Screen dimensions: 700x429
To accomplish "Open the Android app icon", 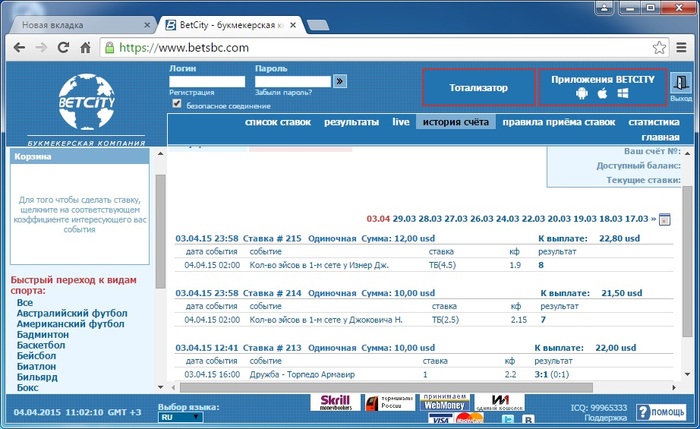I will click(581, 93).
